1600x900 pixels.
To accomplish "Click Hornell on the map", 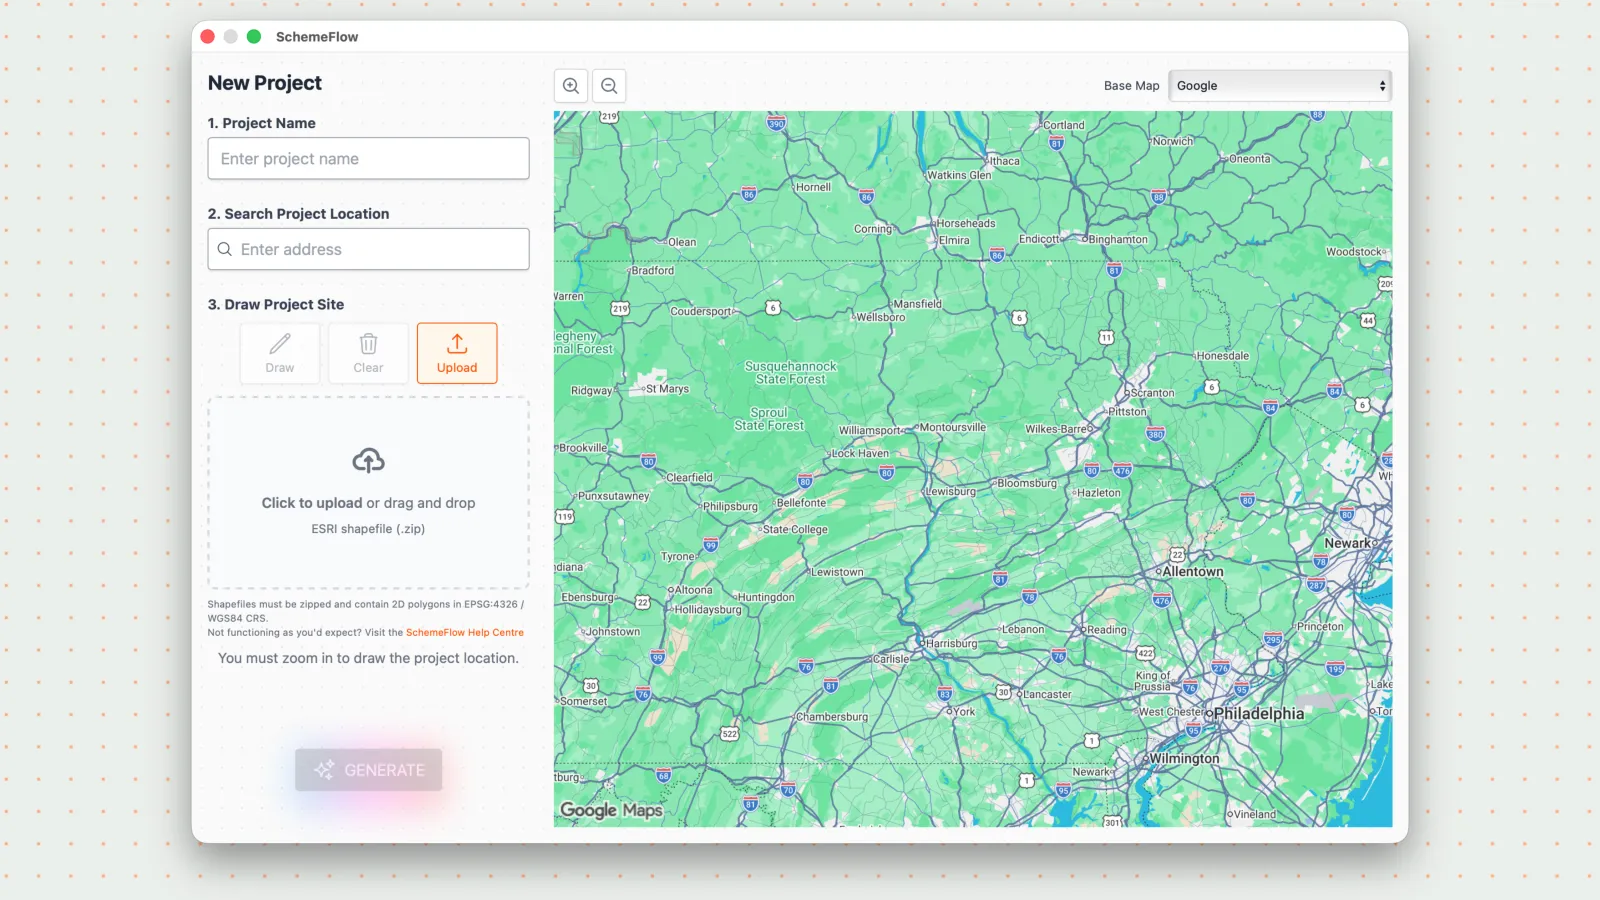I will [x=813, y=187].
